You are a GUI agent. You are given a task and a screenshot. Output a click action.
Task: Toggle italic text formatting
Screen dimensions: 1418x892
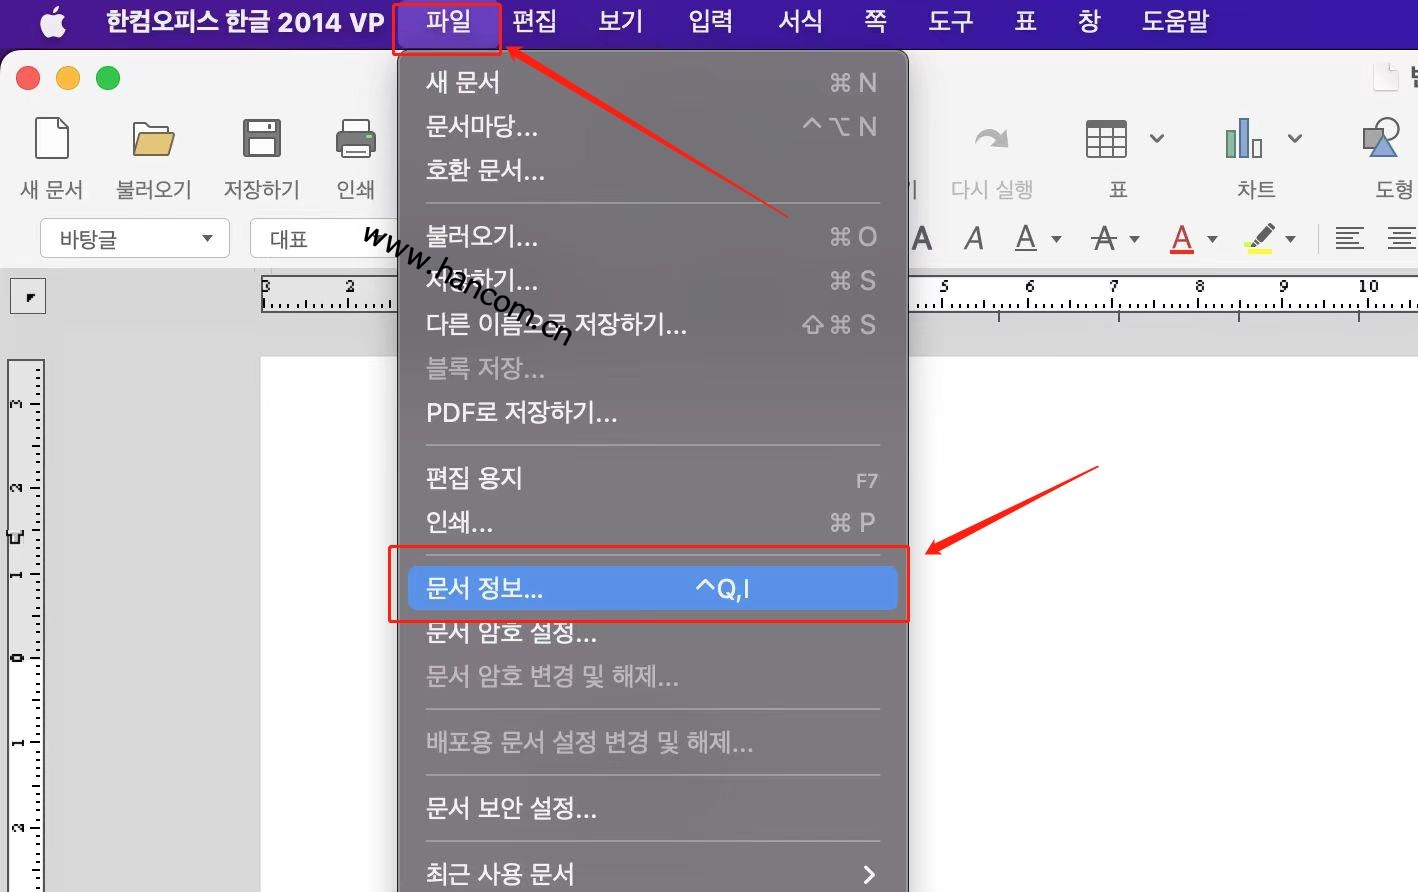(x=973, y=239)
